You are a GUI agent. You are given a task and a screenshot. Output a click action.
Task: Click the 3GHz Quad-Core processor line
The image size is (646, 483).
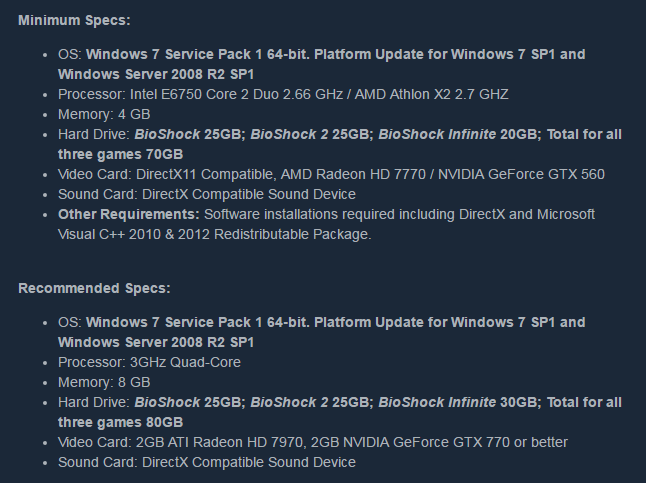coord(149,362)
